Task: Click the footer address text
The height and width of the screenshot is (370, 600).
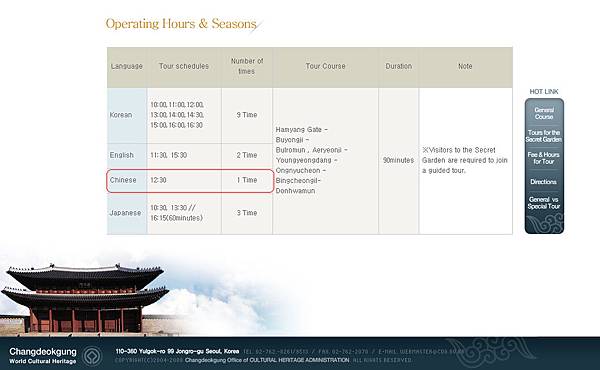Action: [177, 351]
